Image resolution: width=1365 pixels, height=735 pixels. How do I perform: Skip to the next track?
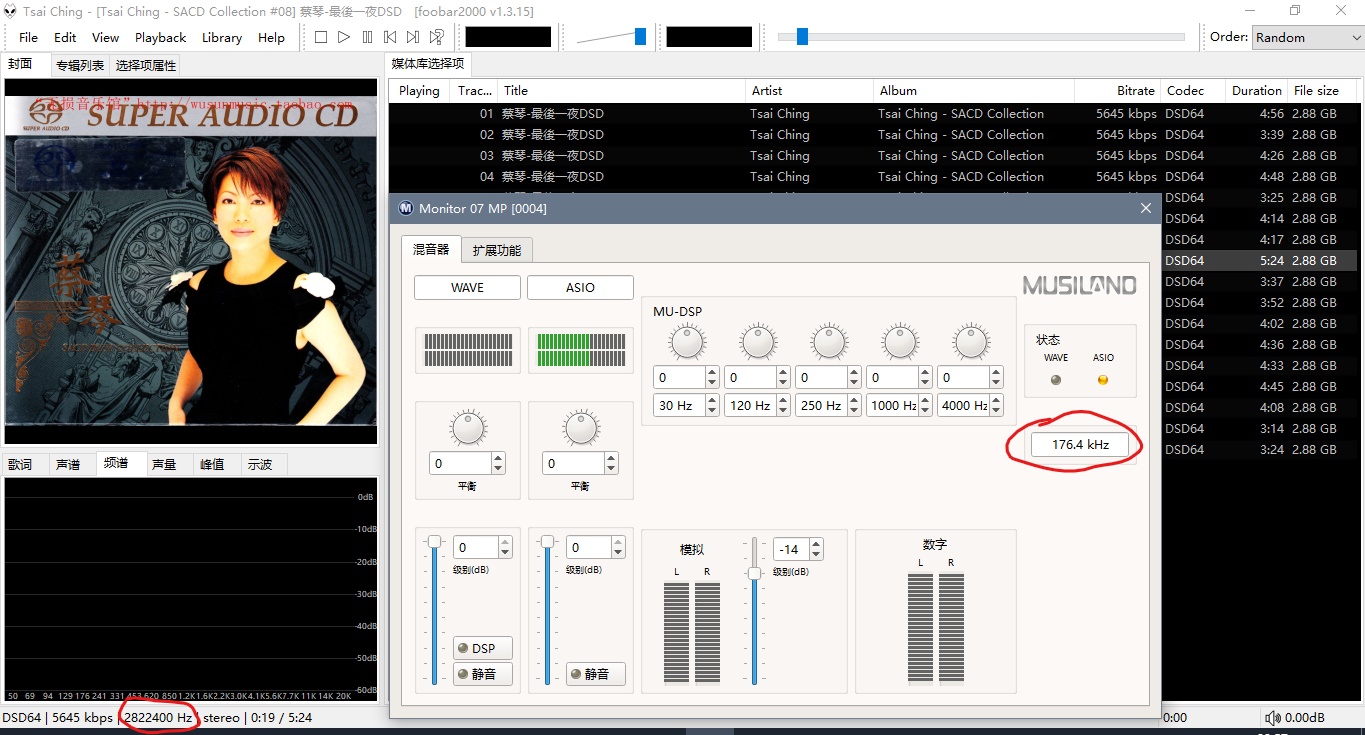pyautogui.click(x=413, y=37)
